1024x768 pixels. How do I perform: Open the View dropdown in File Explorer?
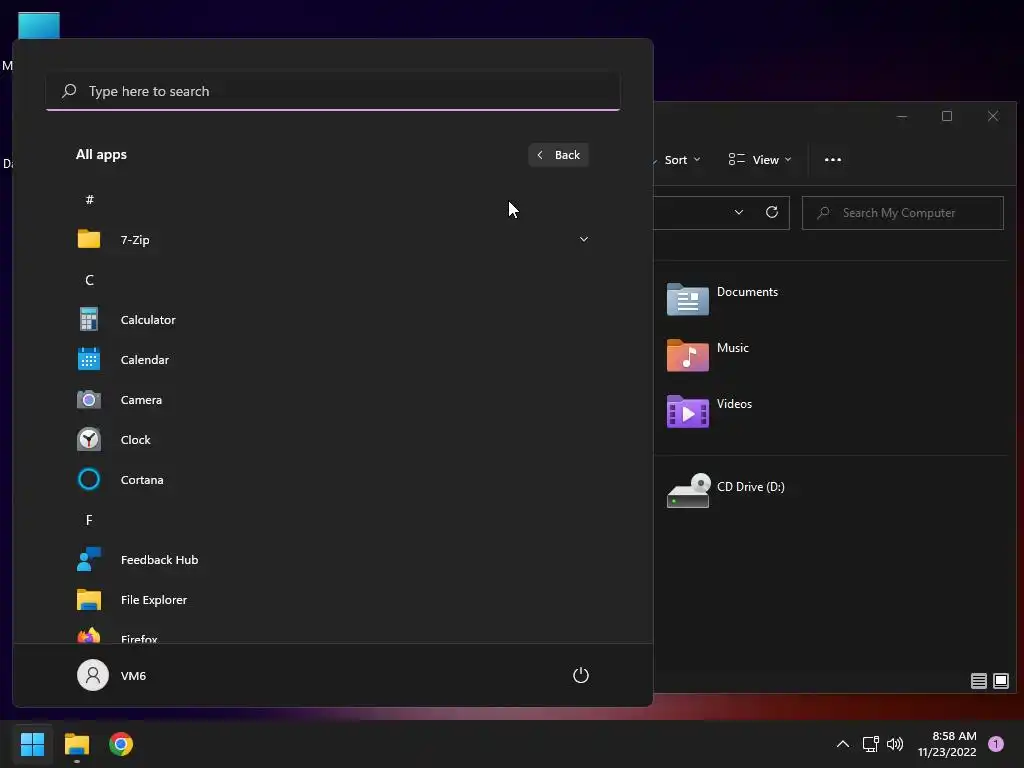tap(760, 159)
